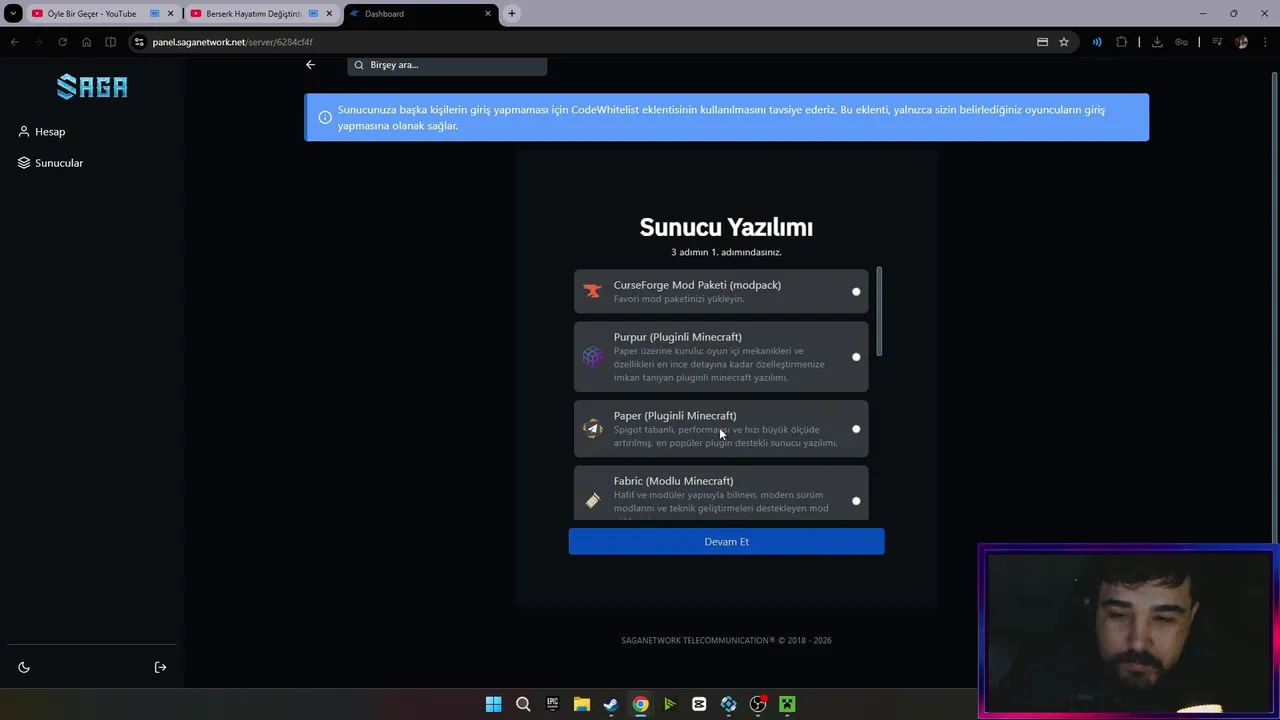Click the Devam Et button
1280x720 pixels.
coord(726,541)
